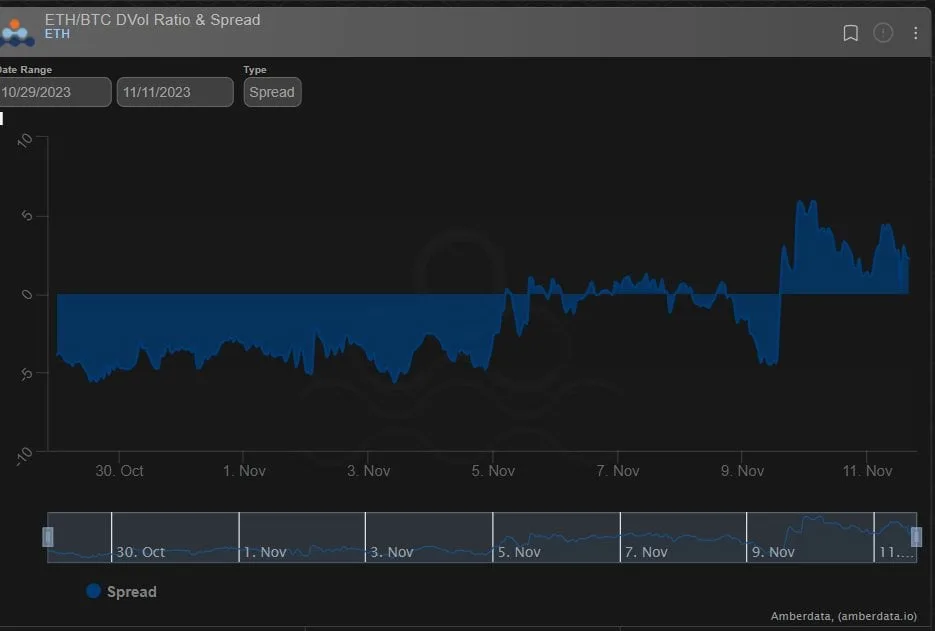Click the 5. Nov section in navigator
Viewport: 935px width, 631px height.
click(x=556, y=537)
